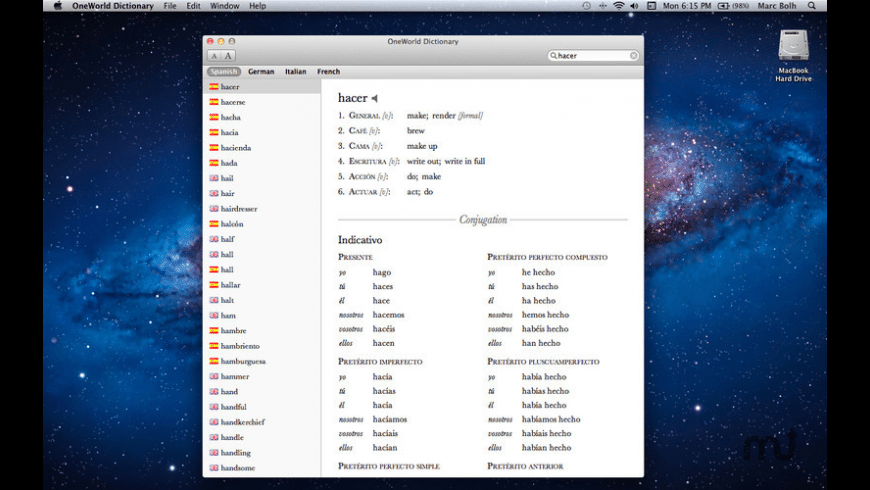Switch to the German language tab
The width and height of the screenshot is (870, 490).
tap(261, 72)
